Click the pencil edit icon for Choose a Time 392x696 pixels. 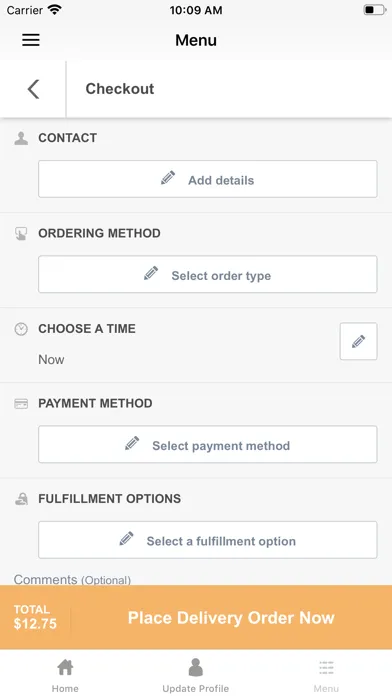click(358, 341)
